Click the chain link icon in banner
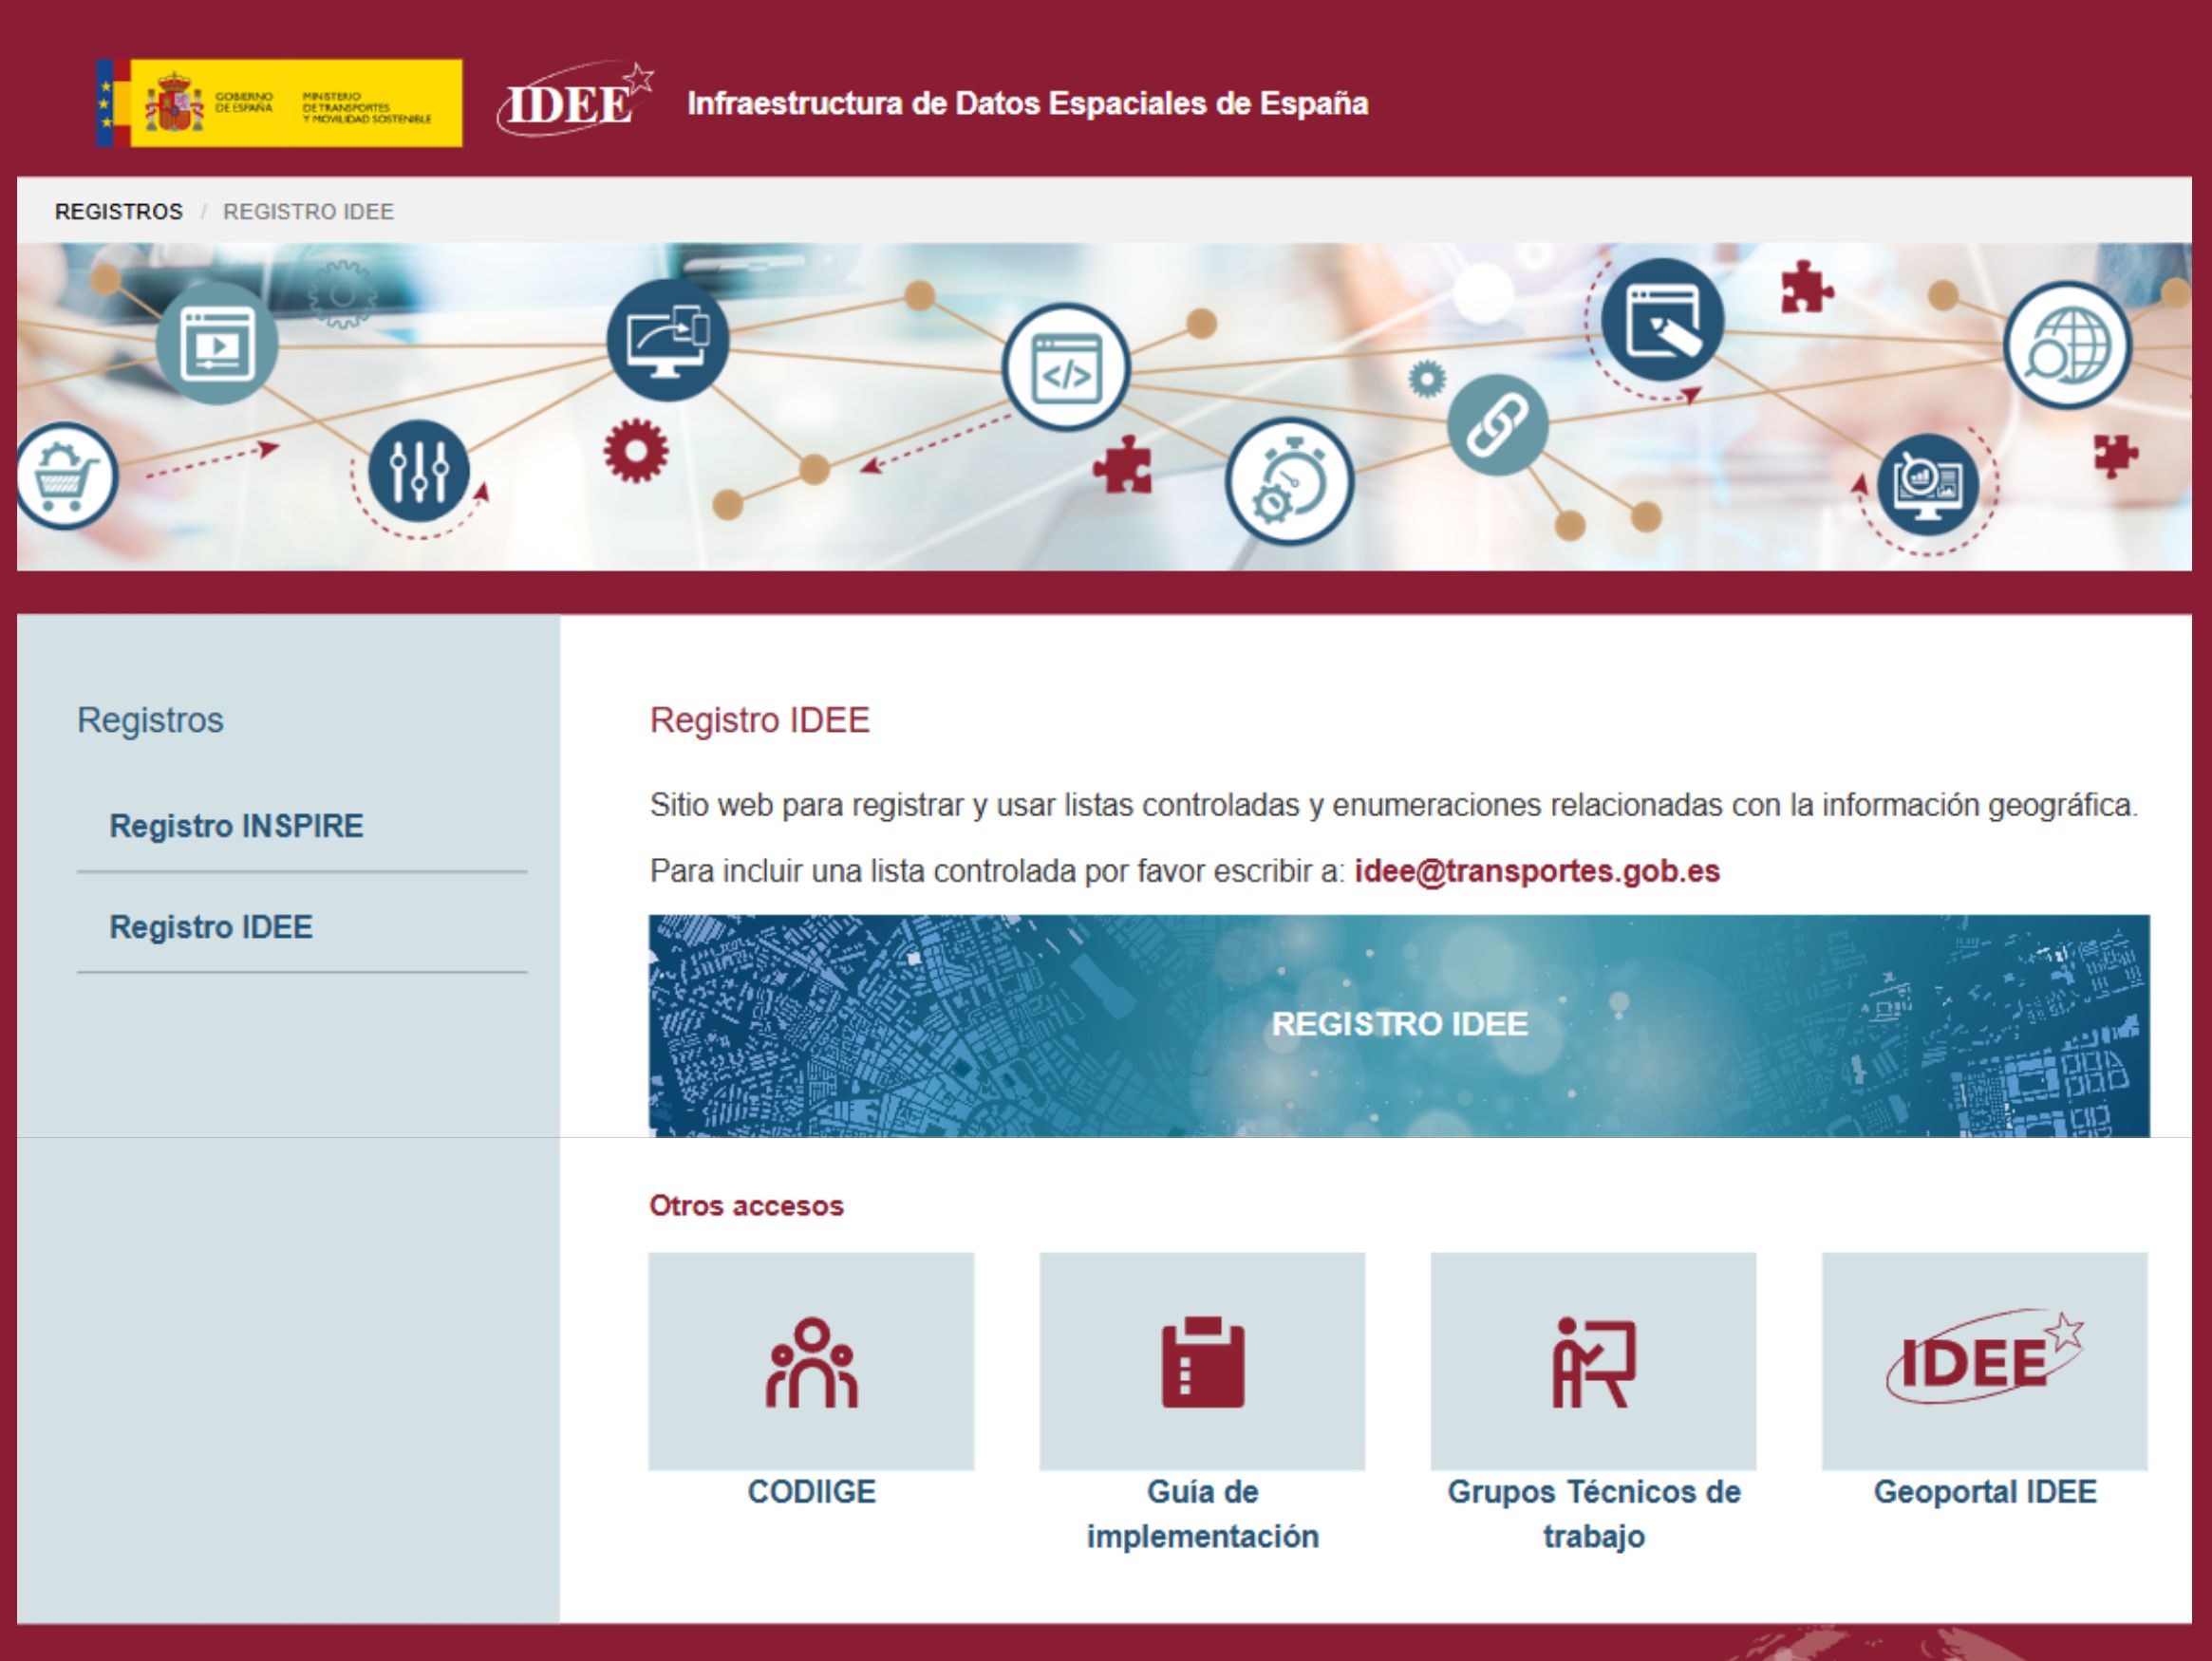Image resolution: width=2212 pixels, height=1661 pixels. [1497, 425]
